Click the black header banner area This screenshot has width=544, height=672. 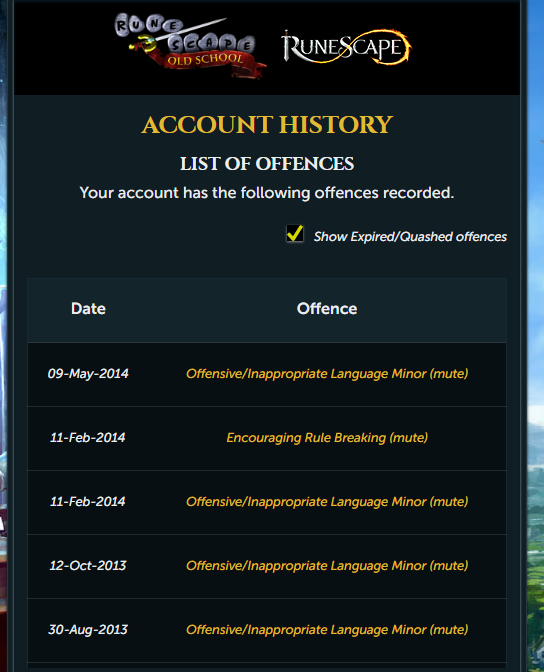(267, 48)
